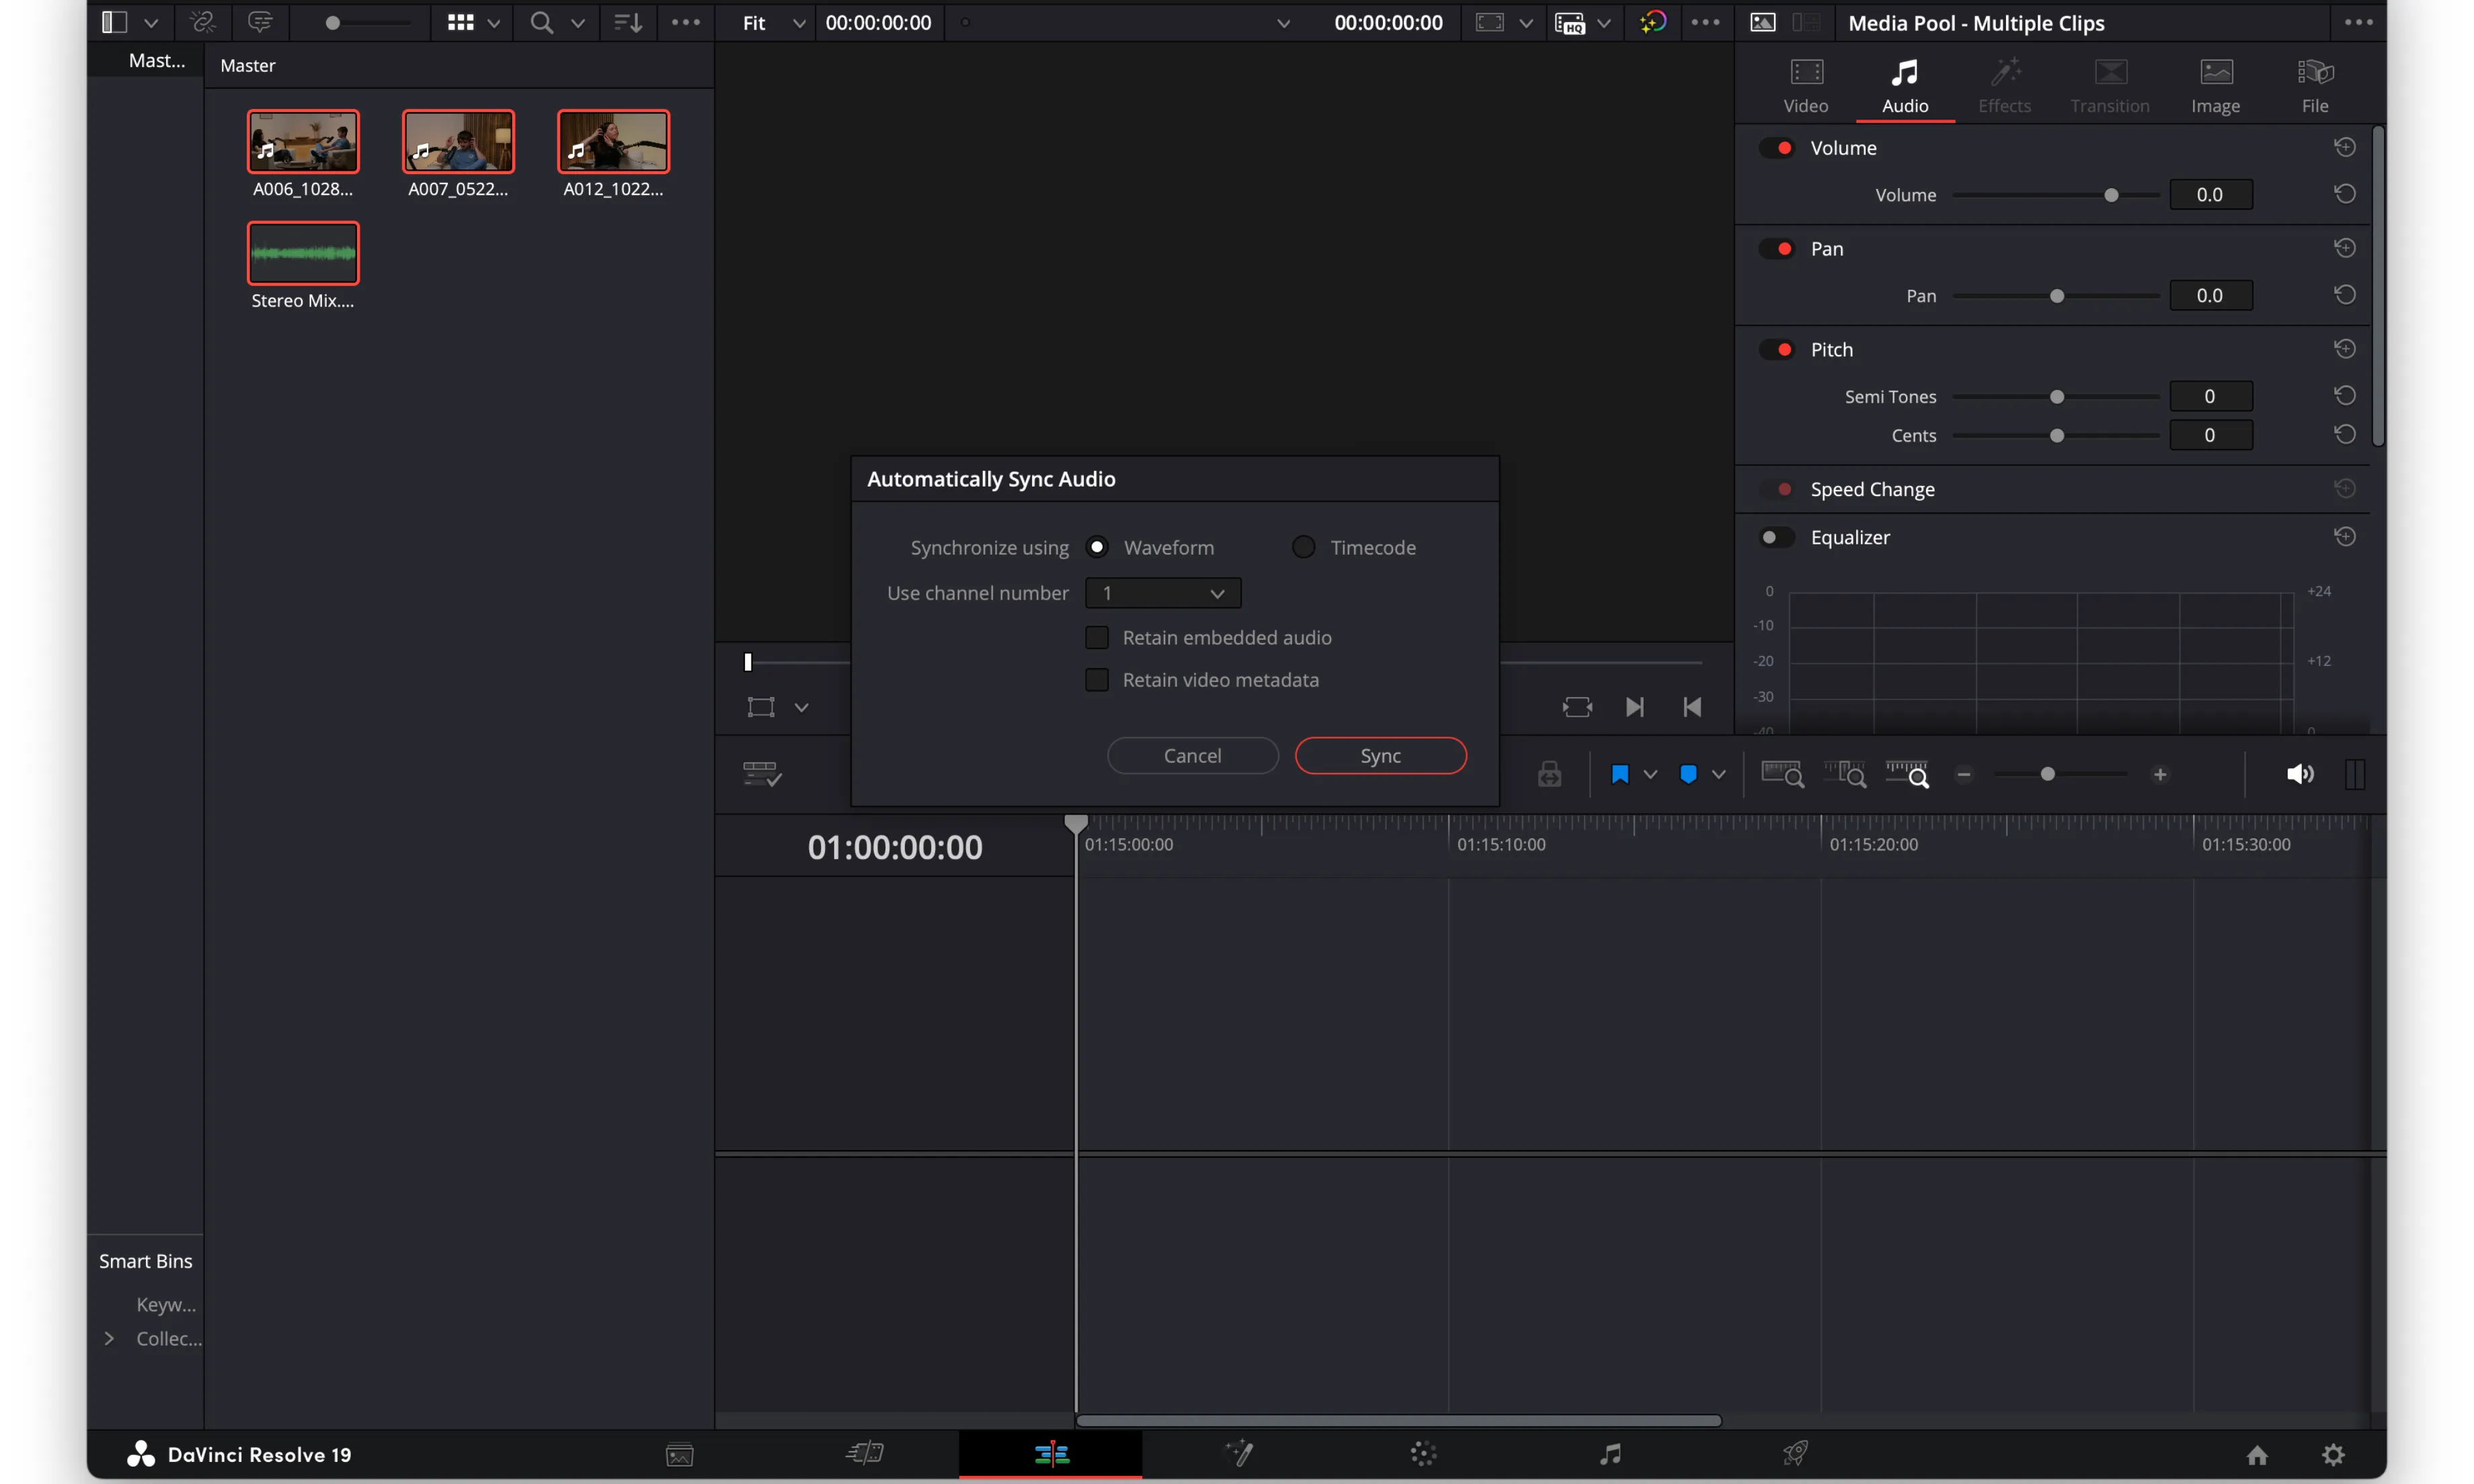This screenshot has width=2474, height=1484.
Task: Open the transform overlay dropdown arrow
Action: pyautogui.click(x=802, y=707)
